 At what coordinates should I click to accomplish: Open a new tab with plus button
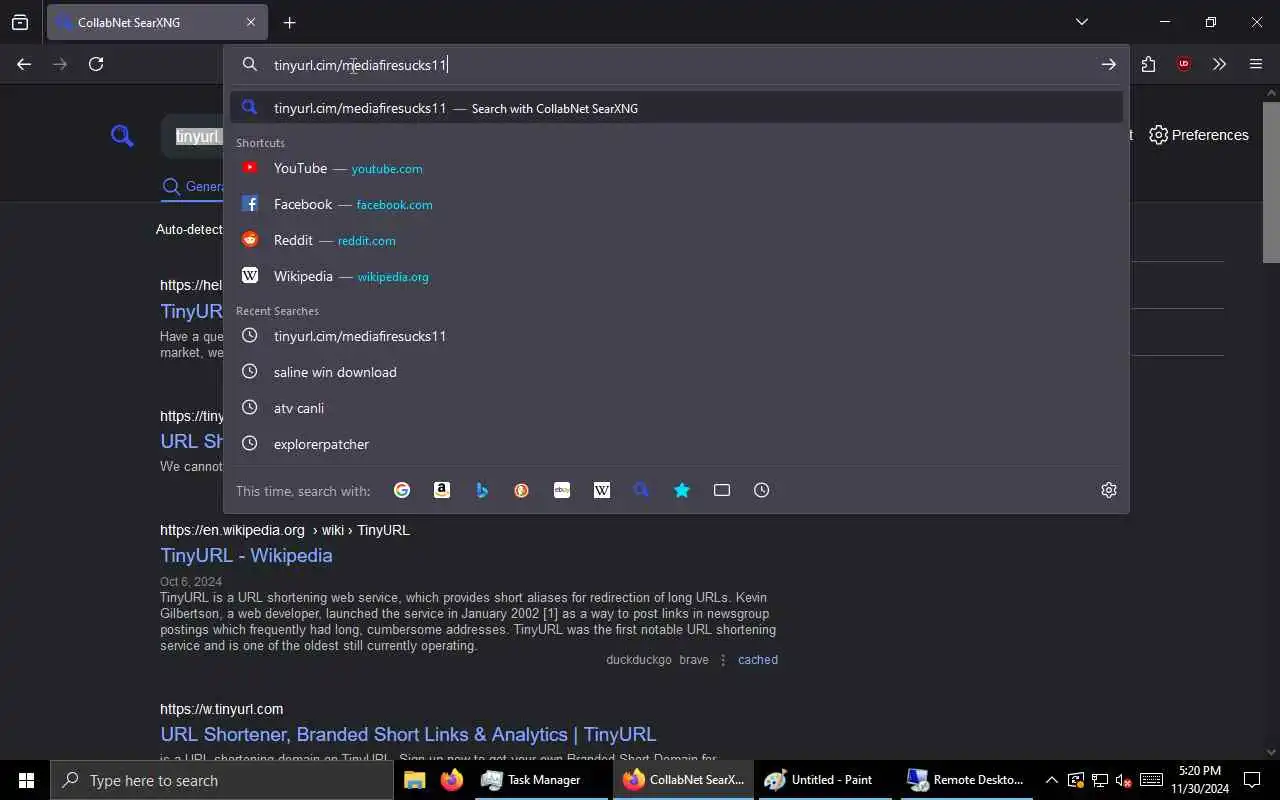pos(289,22)
